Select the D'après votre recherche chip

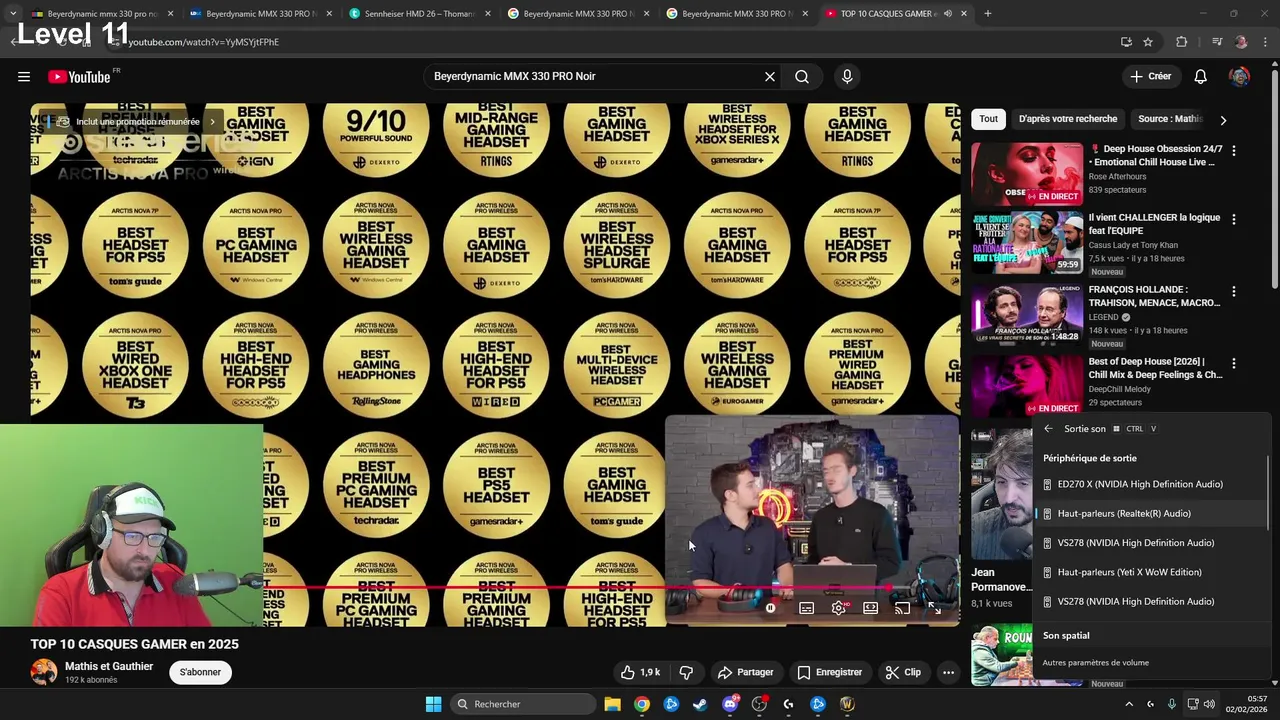(x=1067, y=119)
